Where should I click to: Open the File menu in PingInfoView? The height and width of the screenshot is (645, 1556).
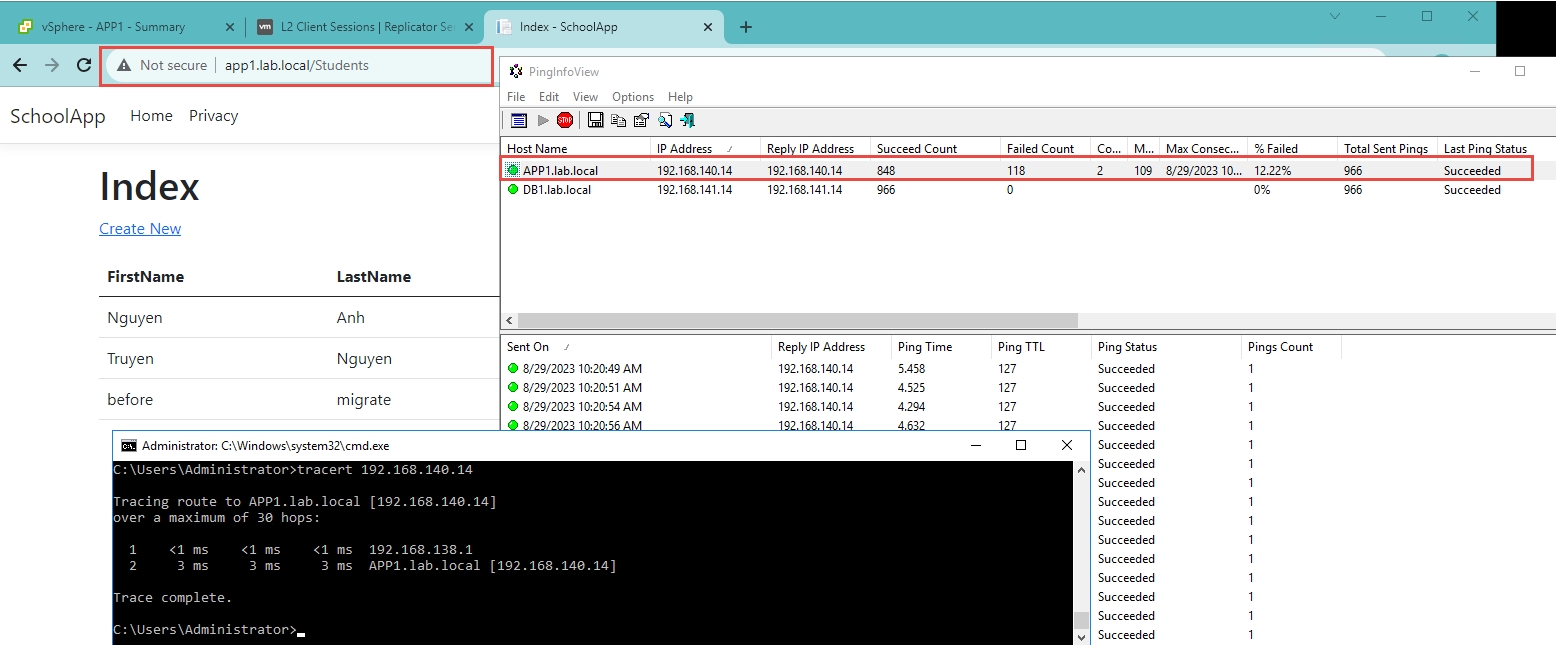[x=515, y=97]
